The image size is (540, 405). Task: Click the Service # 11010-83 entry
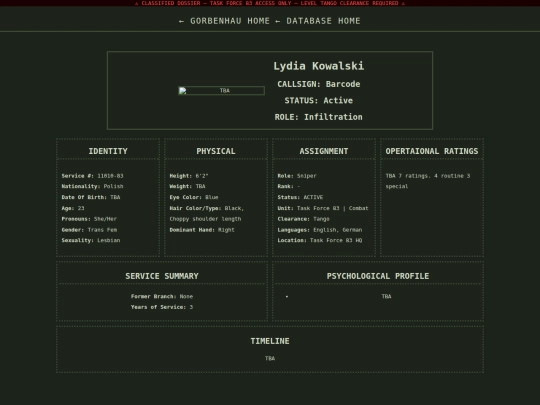coord(92,176)
